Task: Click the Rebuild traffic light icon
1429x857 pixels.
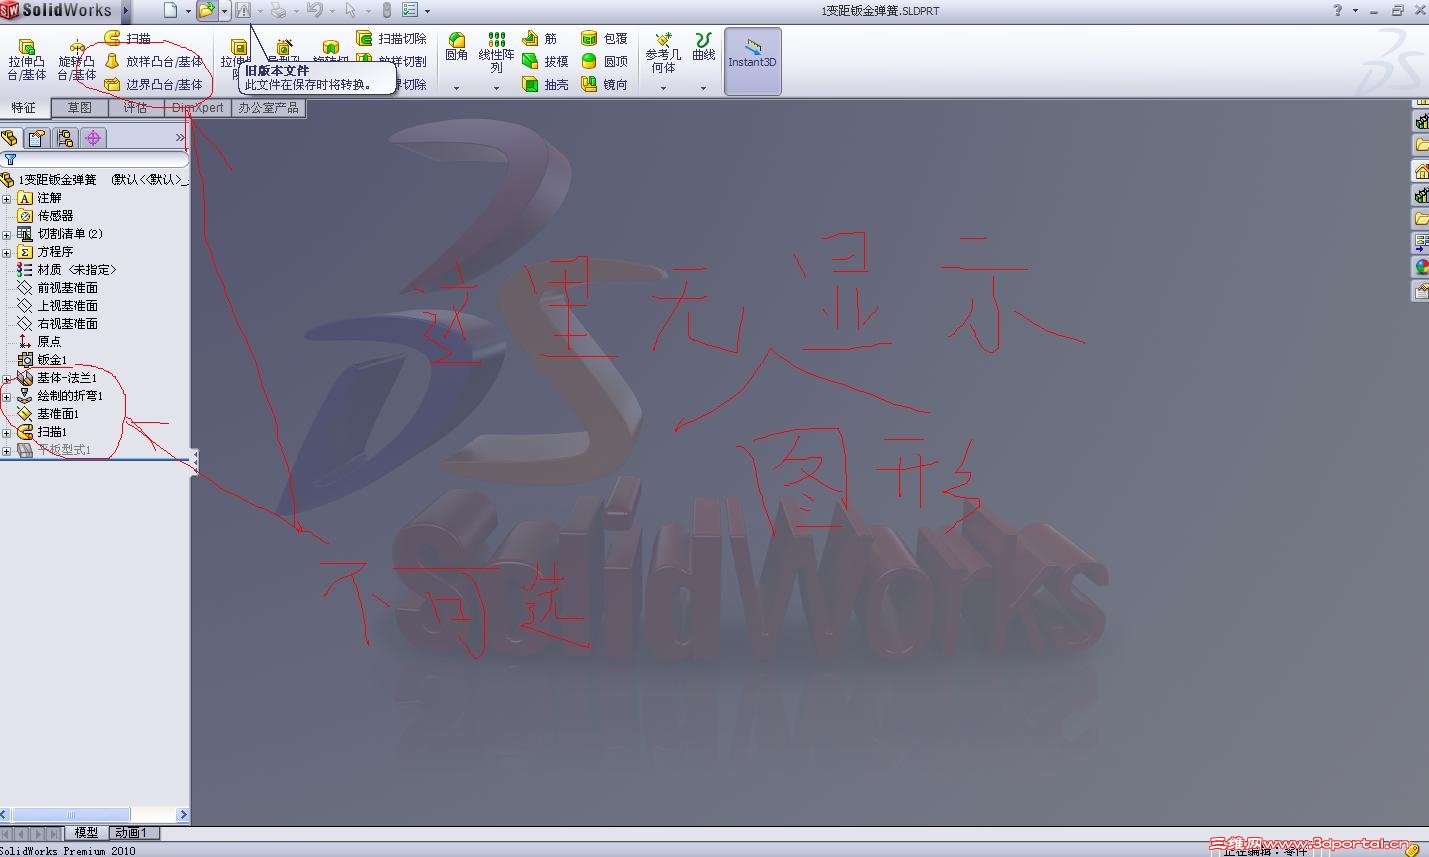Action: click(x=387, y=11)
